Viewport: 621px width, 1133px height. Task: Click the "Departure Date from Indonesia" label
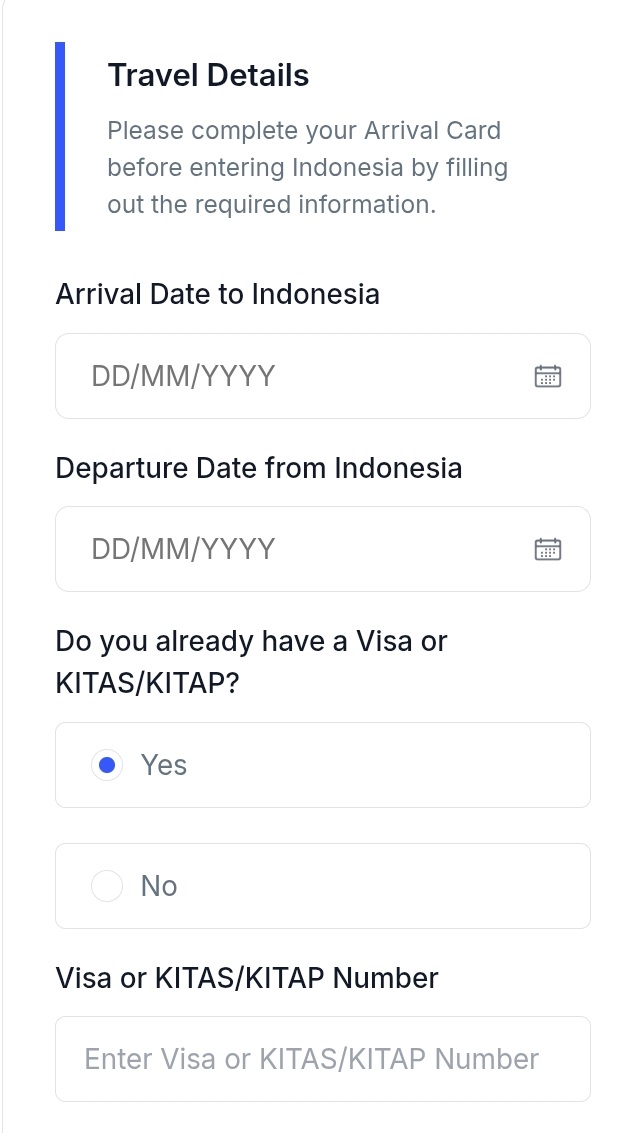coord(258,468)
